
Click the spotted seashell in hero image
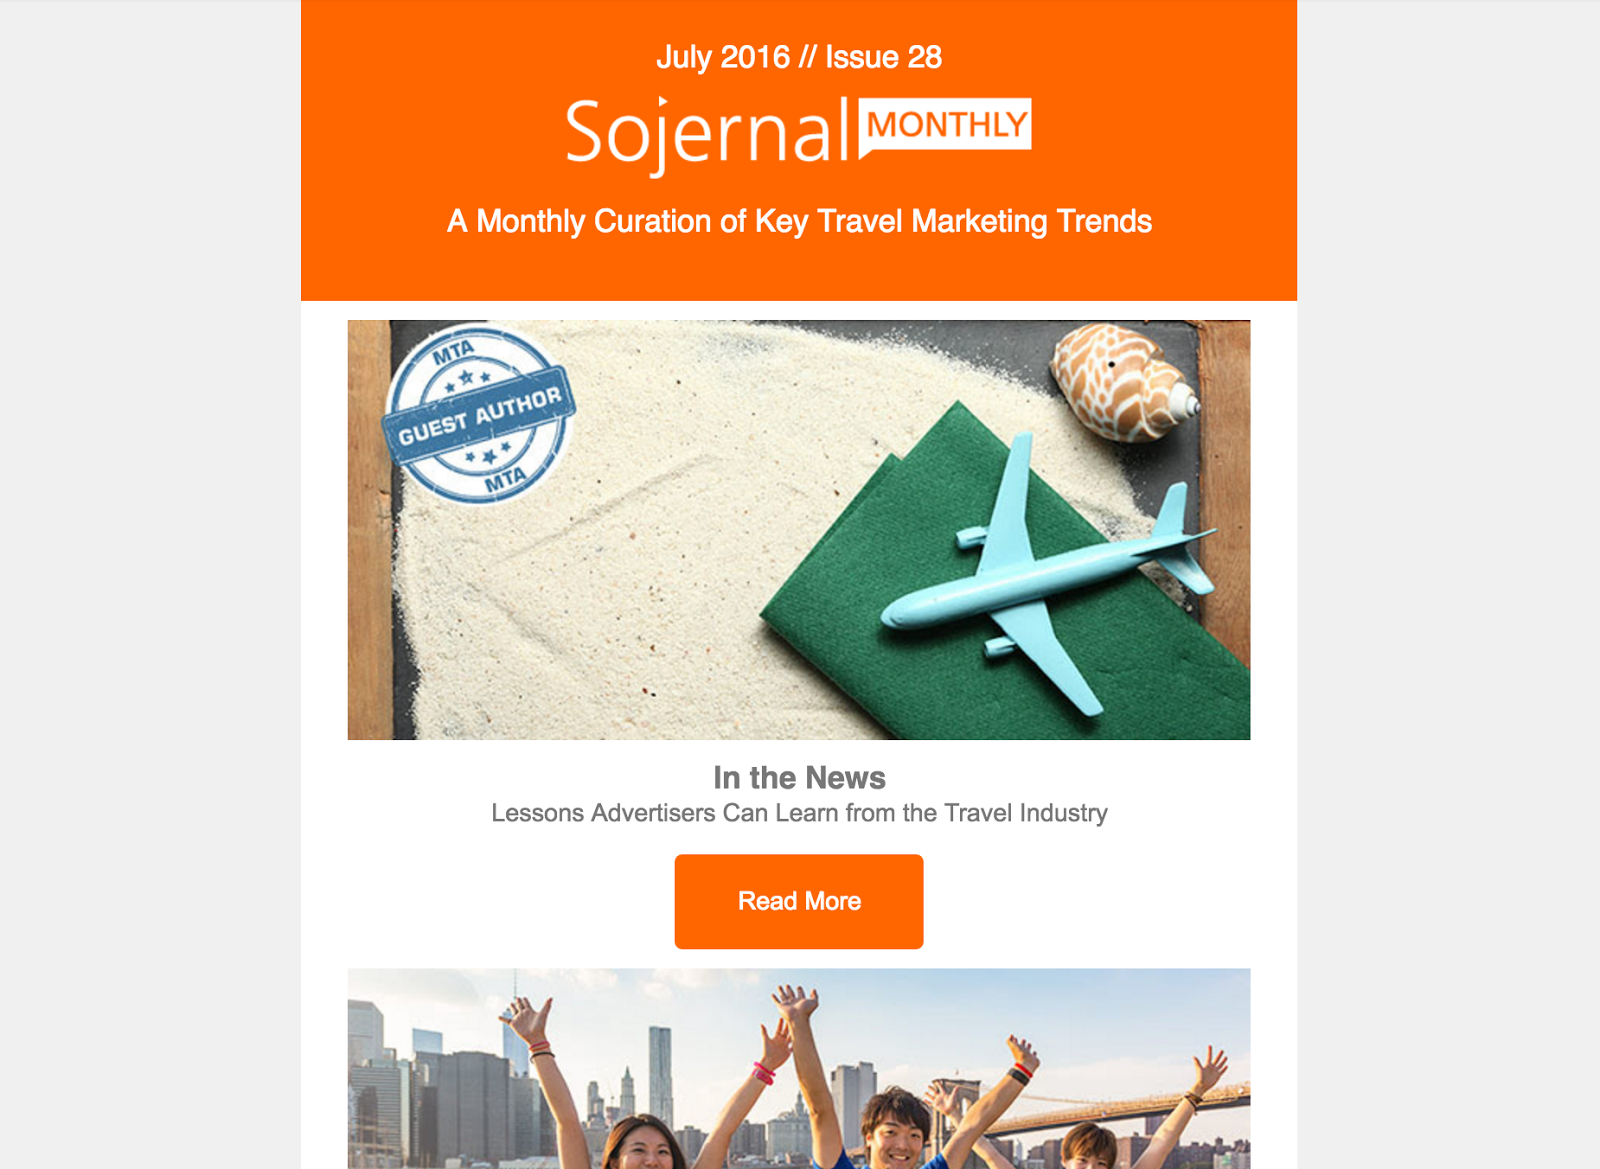[1123, 381]
